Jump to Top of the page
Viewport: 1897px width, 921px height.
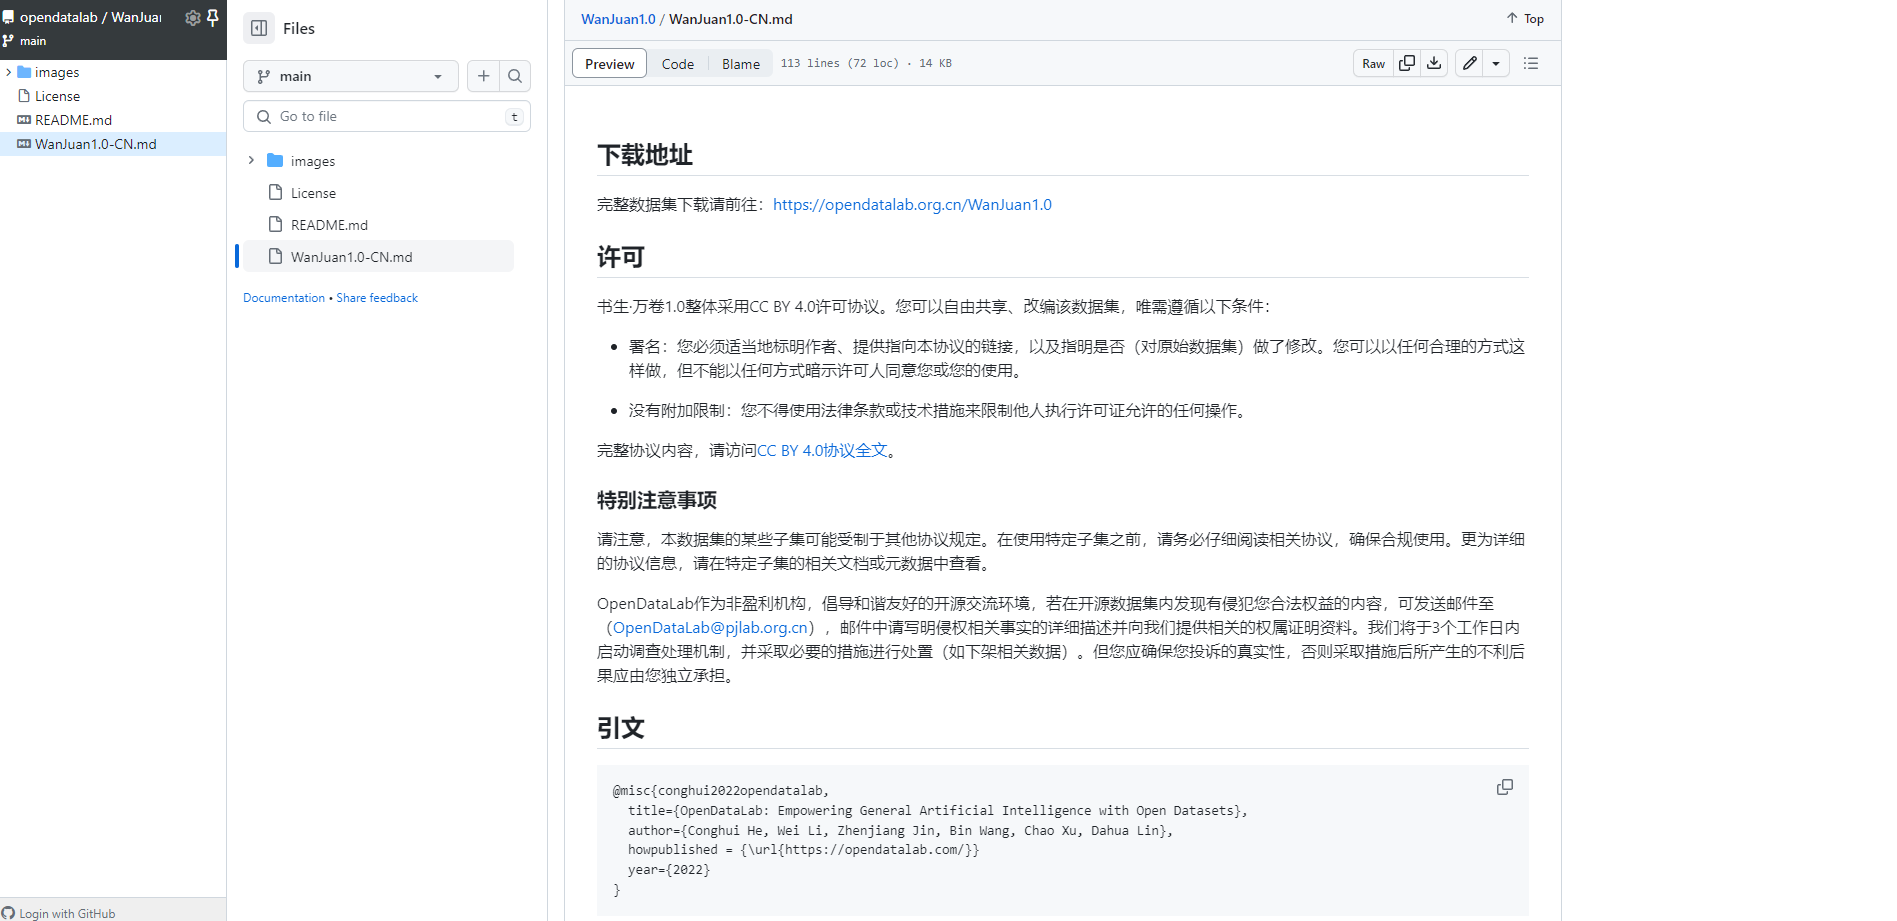(1525, 19)
